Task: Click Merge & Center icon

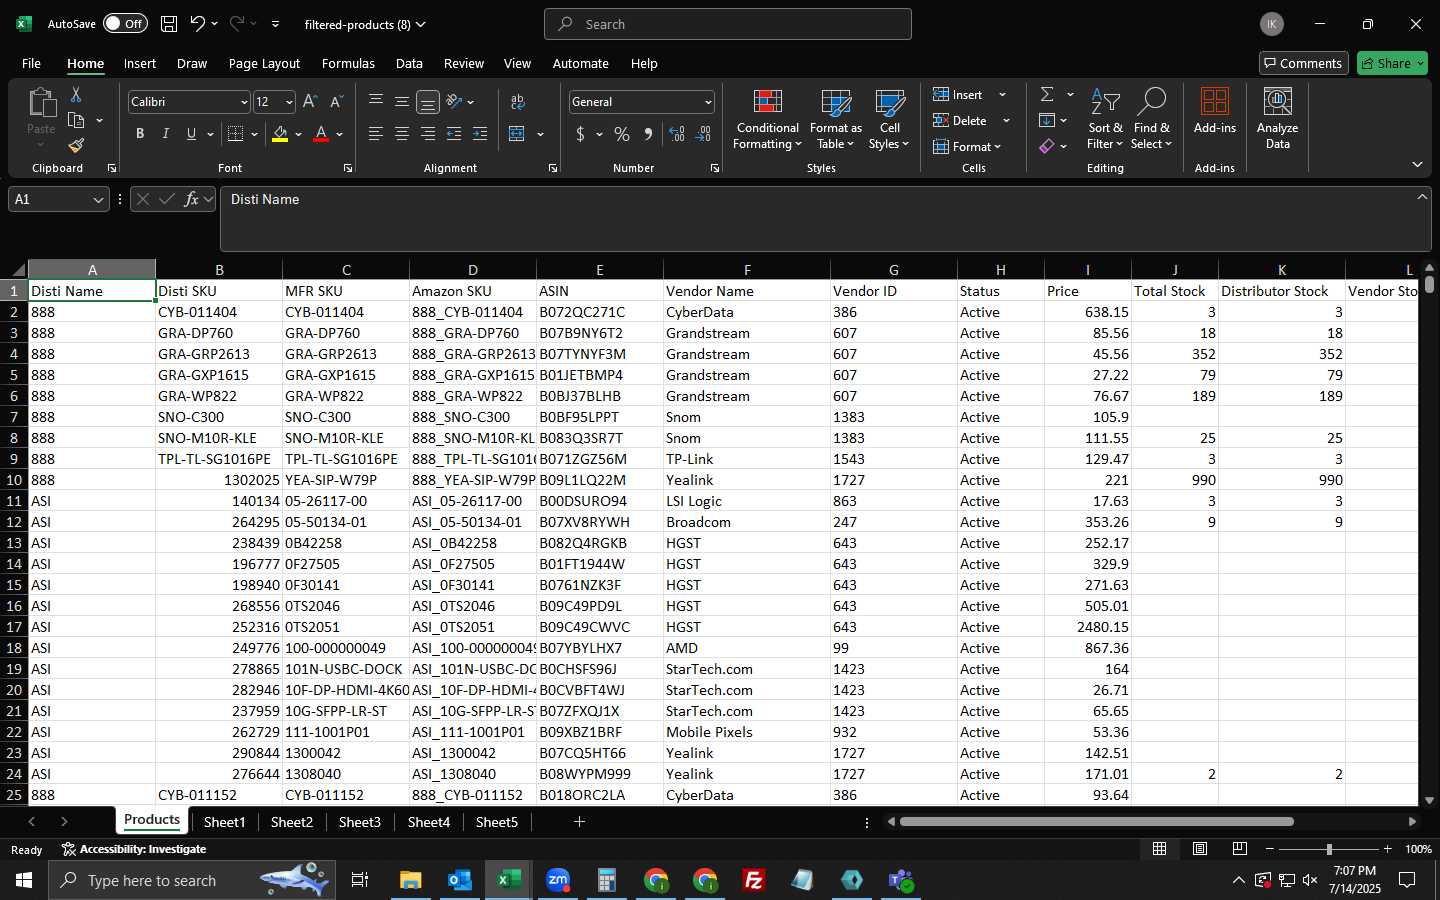Action: point(517,134)
